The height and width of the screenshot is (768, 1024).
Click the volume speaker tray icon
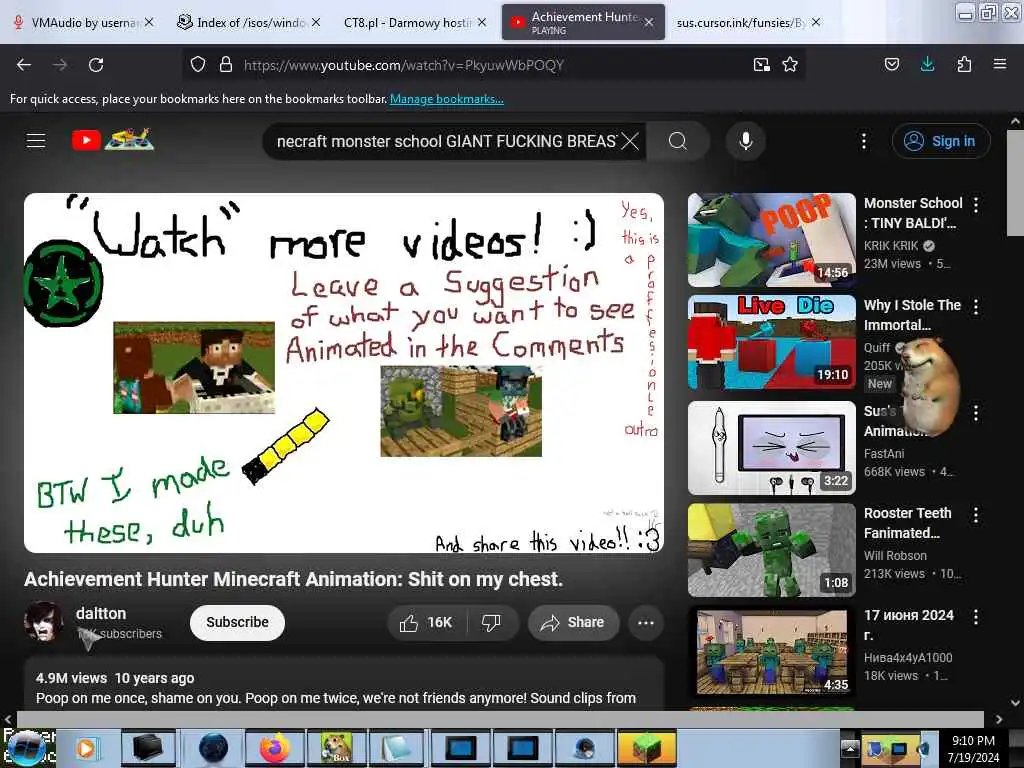pyautogui.click(x=923, y=748)
